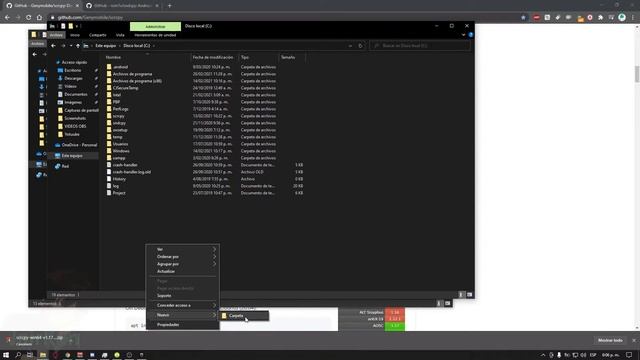Screen dimensions: 640x360
Task: Switch to the Compartir ribbon tab
Action: click(x=98, y=35)
